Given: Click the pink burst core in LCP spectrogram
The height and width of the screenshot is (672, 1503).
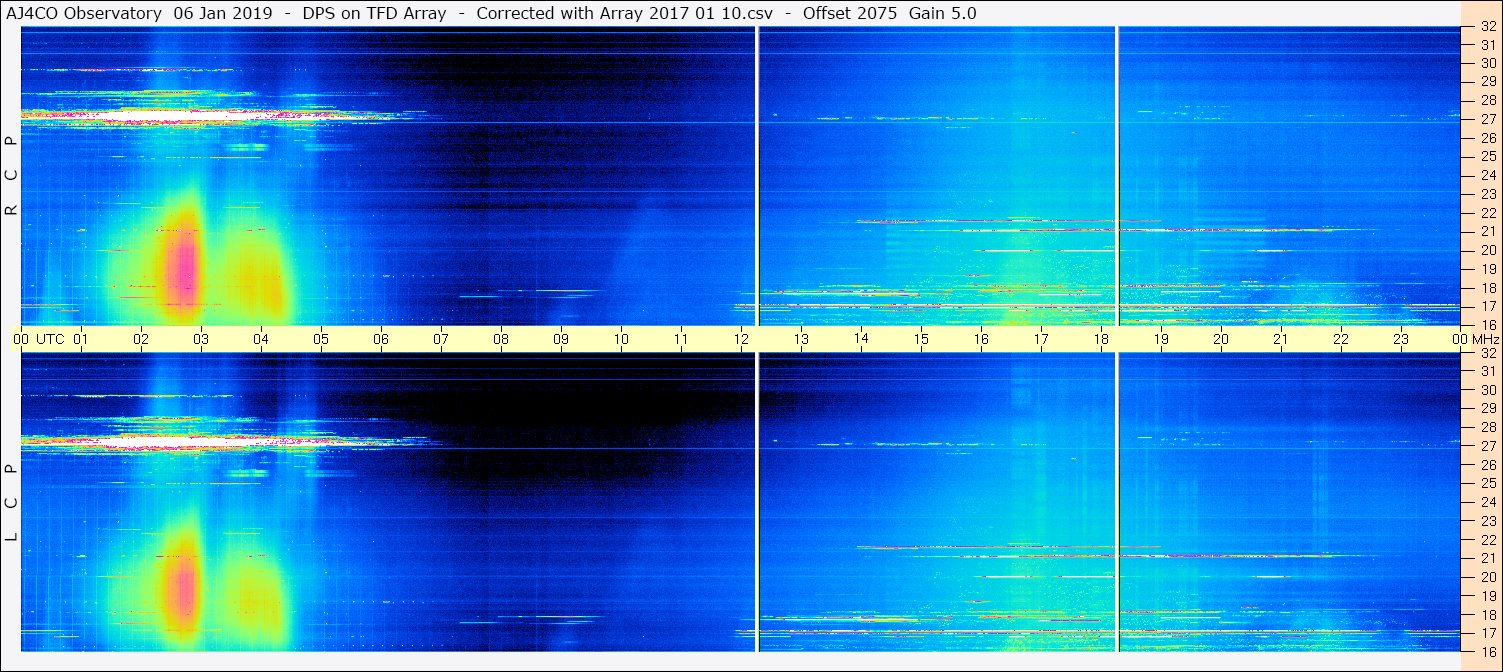Looking at the screenshot, I should point(183,592).
